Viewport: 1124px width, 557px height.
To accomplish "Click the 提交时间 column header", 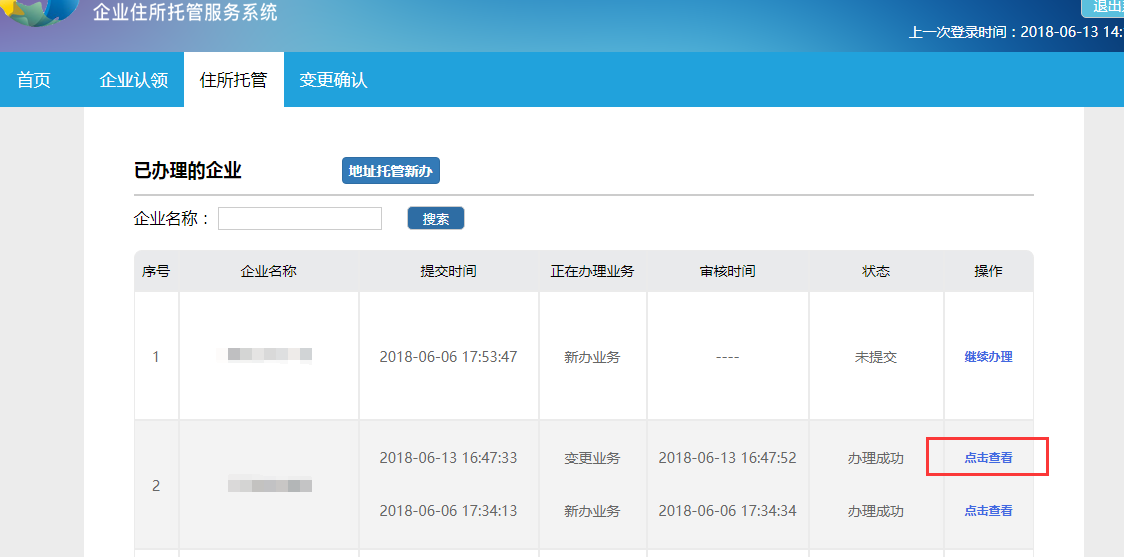I will point(448,271).
